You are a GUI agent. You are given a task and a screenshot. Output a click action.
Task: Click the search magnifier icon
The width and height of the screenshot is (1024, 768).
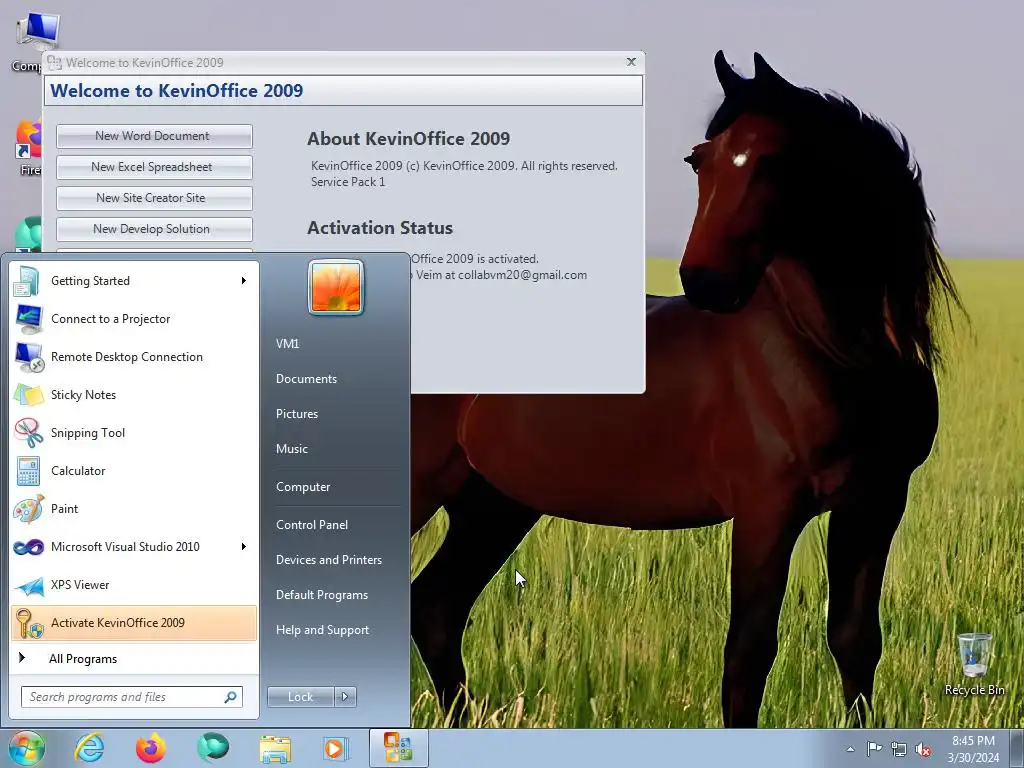click(230, 697)
